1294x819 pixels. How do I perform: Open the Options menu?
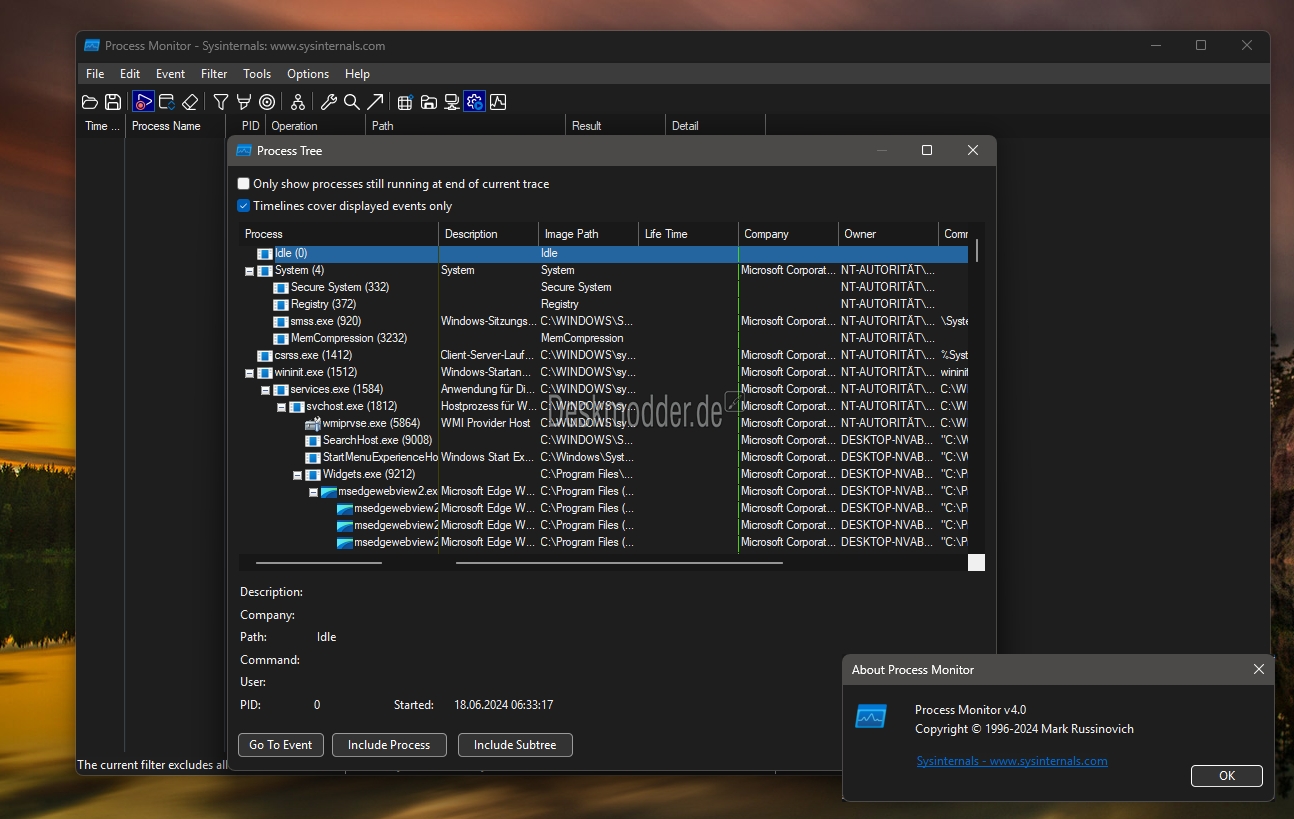[x=308, y=74]
